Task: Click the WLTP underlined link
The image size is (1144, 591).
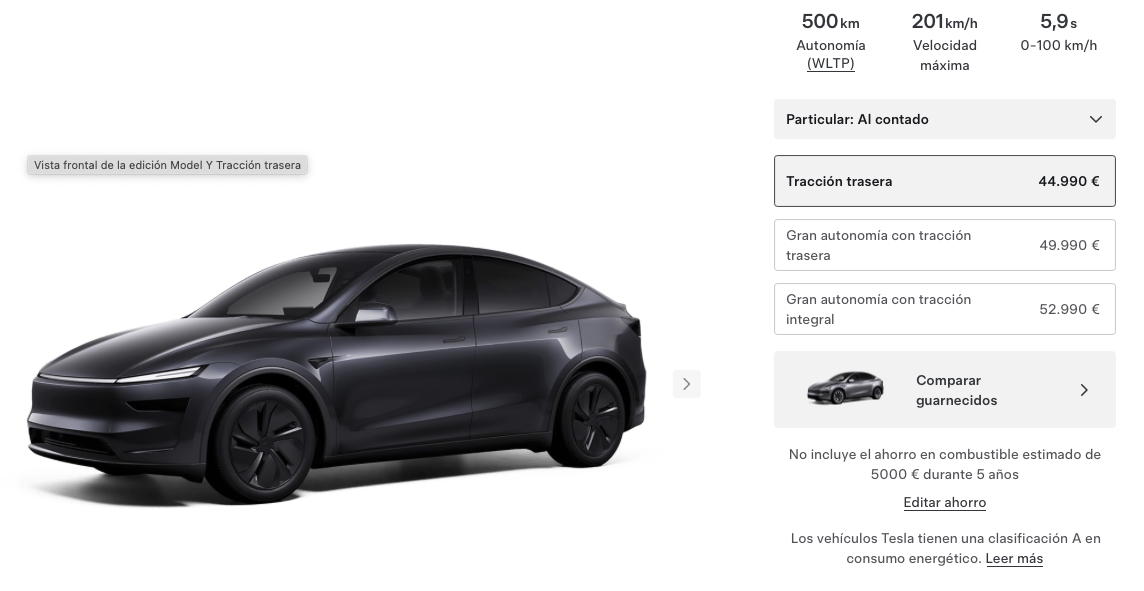Action: click(831, 63)
